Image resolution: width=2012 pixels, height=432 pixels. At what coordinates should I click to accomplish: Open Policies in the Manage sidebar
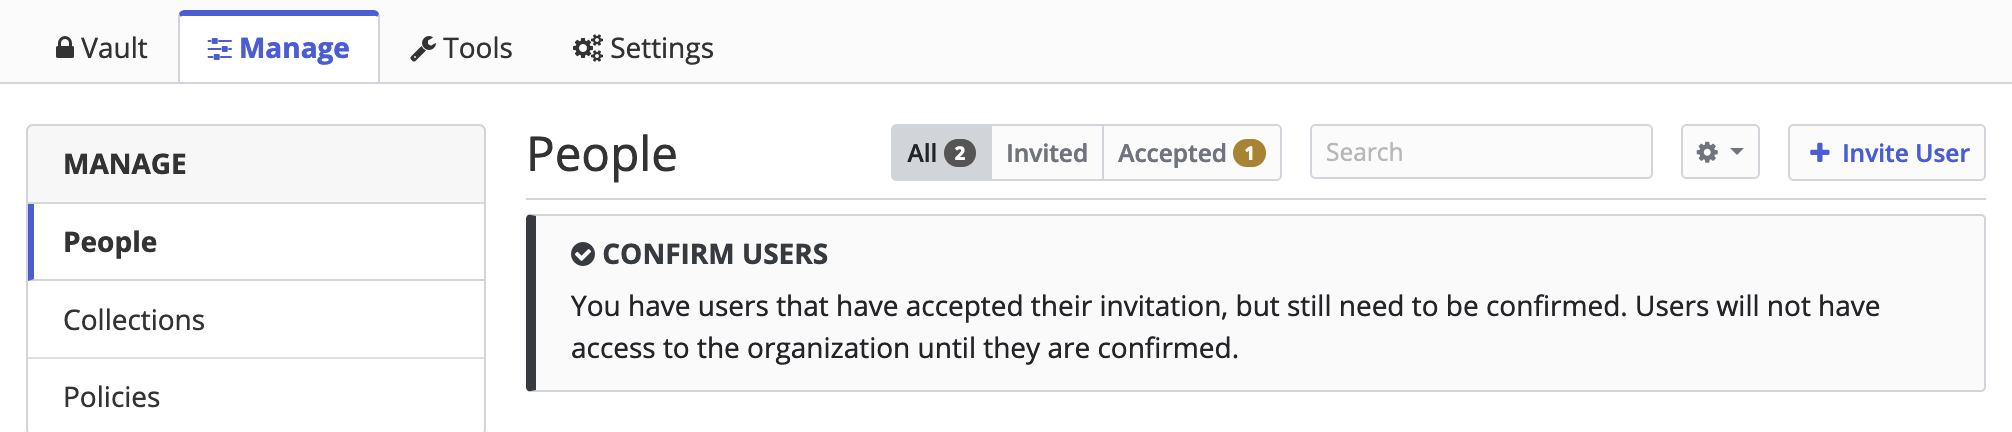click(x=256, y=397)
